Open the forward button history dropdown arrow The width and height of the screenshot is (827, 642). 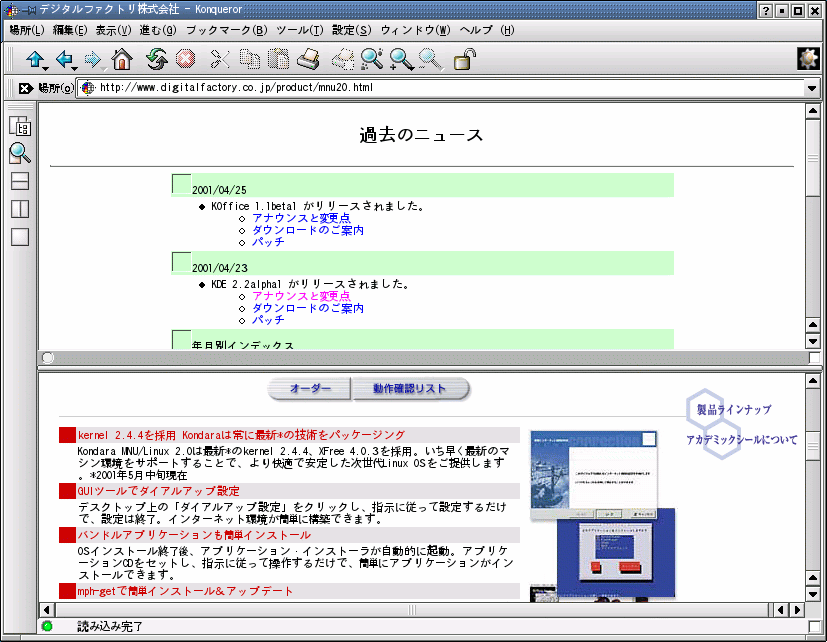click(x=103, y=69)
